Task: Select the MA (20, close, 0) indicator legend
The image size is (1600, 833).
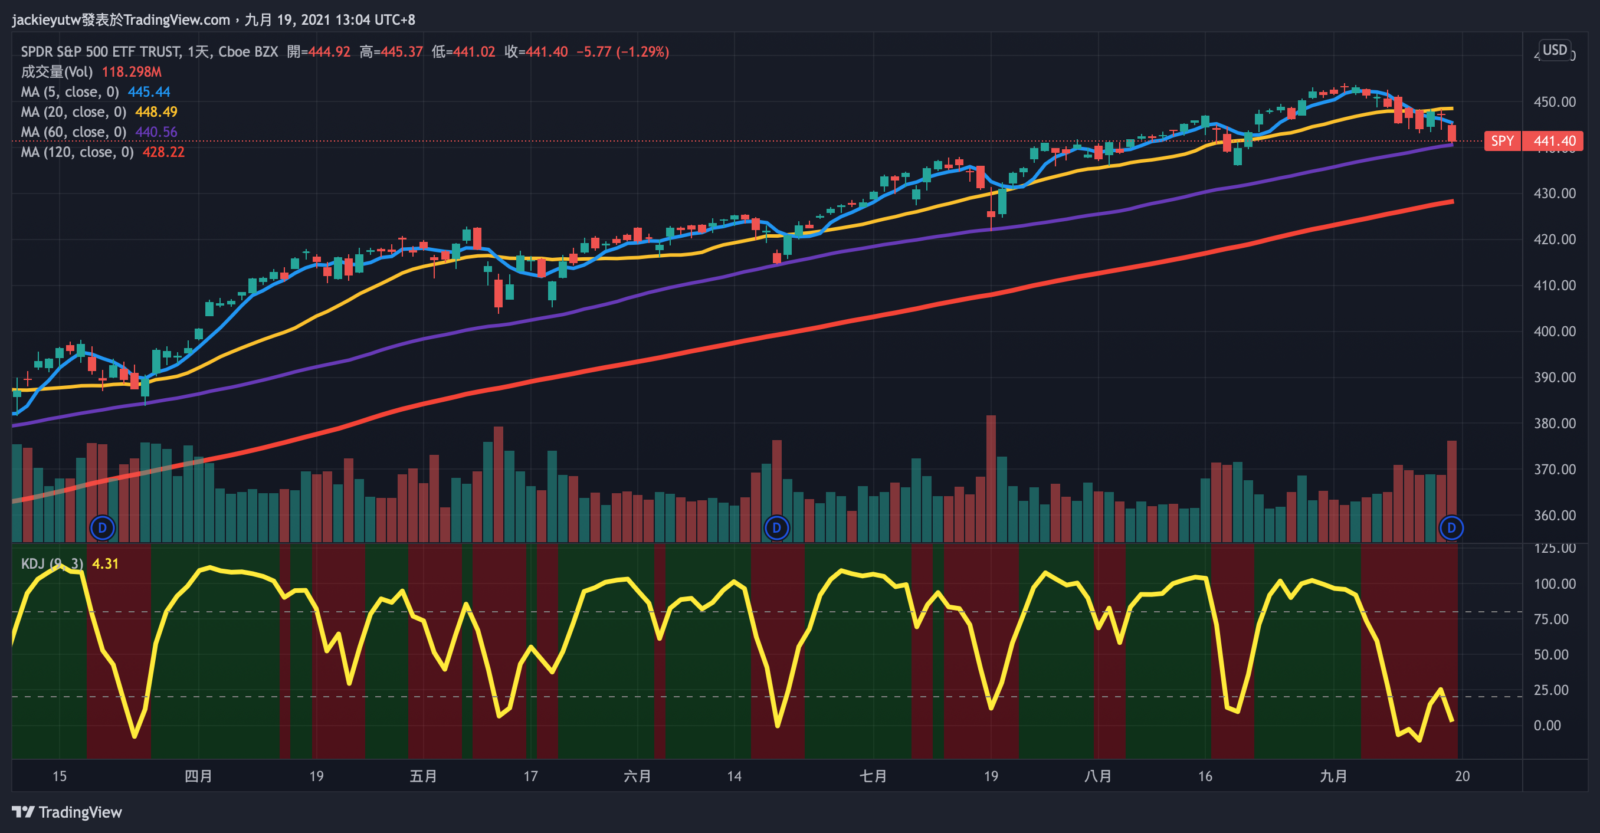Action: click(x=73, y=112)
